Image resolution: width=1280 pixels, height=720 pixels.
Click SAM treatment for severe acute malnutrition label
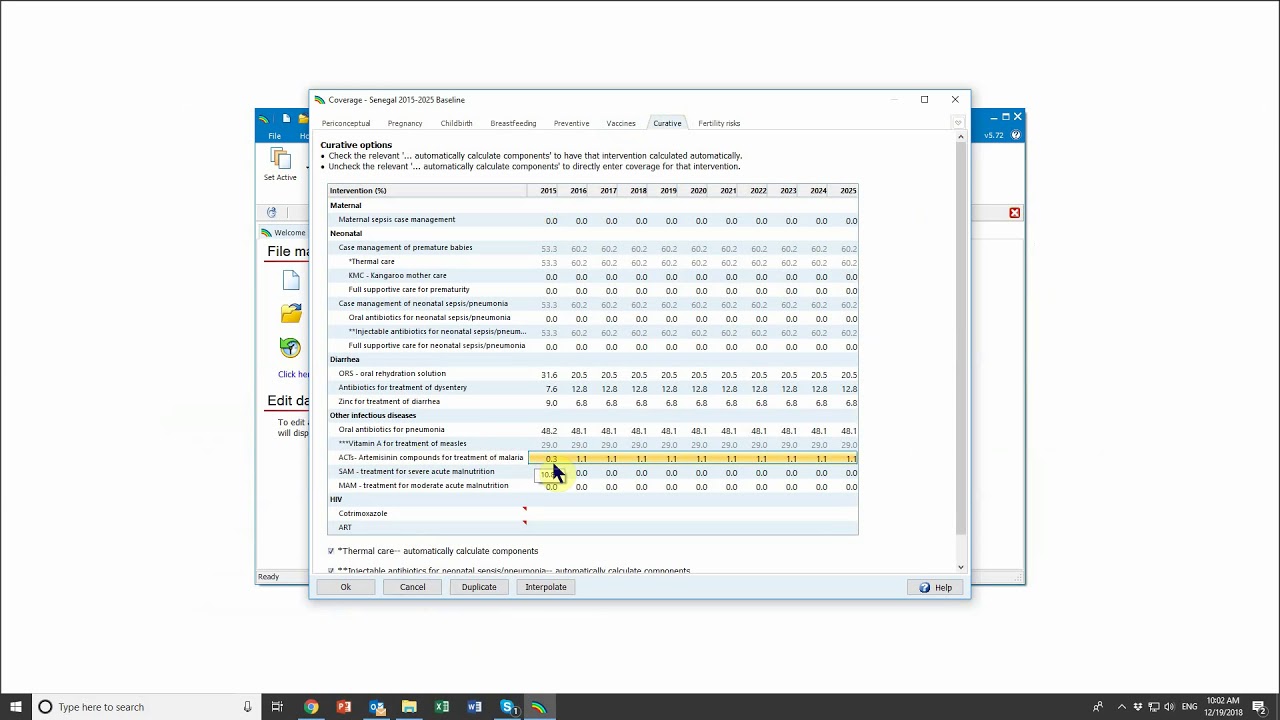pos(416,471)
